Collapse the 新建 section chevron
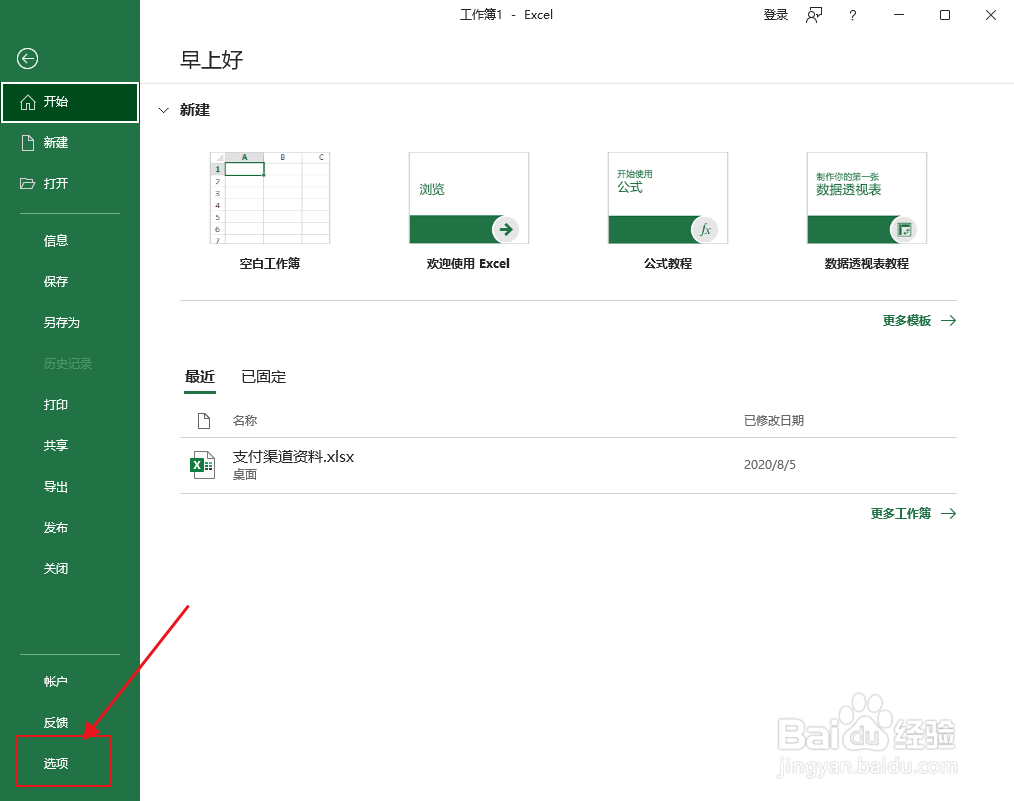This screenshot has width=1014, height=801. point(164,111)
